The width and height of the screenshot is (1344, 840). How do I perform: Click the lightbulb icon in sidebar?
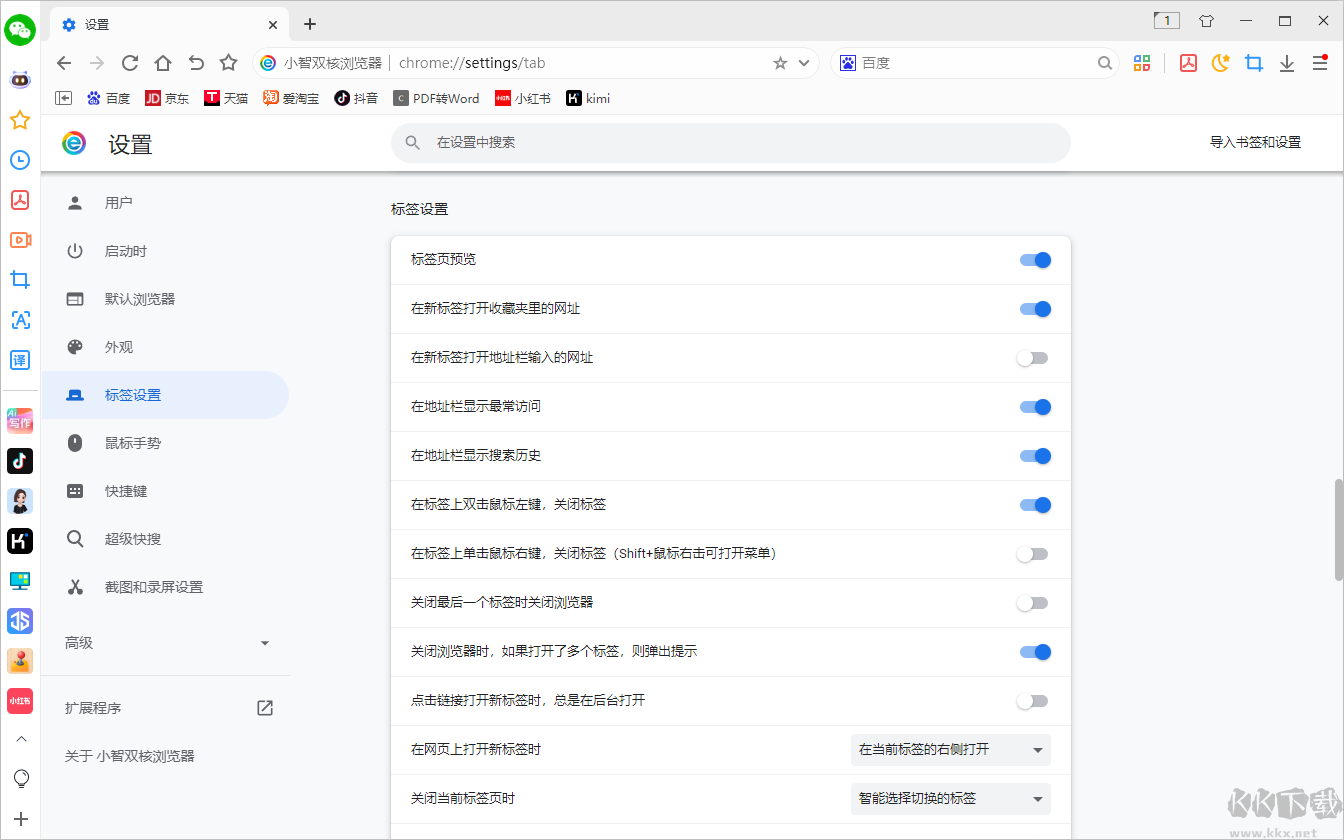(x=20, y=779)
